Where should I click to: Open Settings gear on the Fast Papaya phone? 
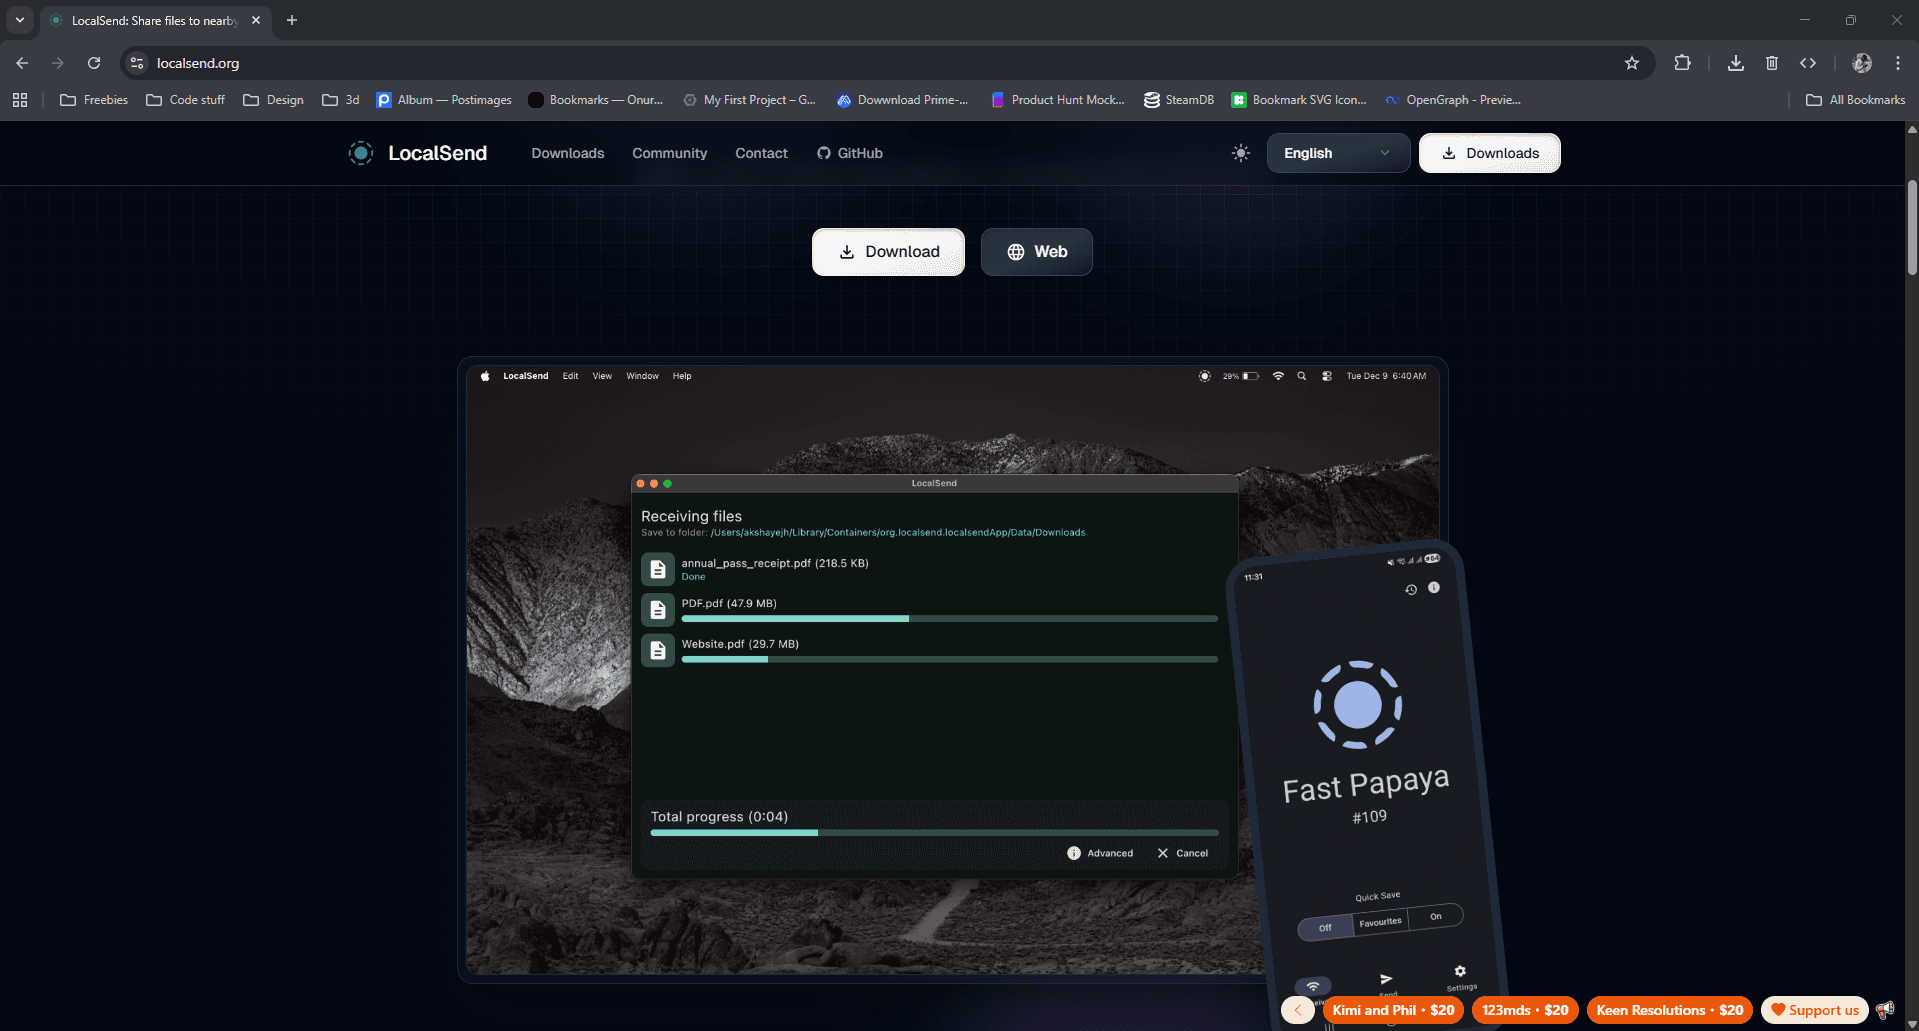tap(1460, 971)
